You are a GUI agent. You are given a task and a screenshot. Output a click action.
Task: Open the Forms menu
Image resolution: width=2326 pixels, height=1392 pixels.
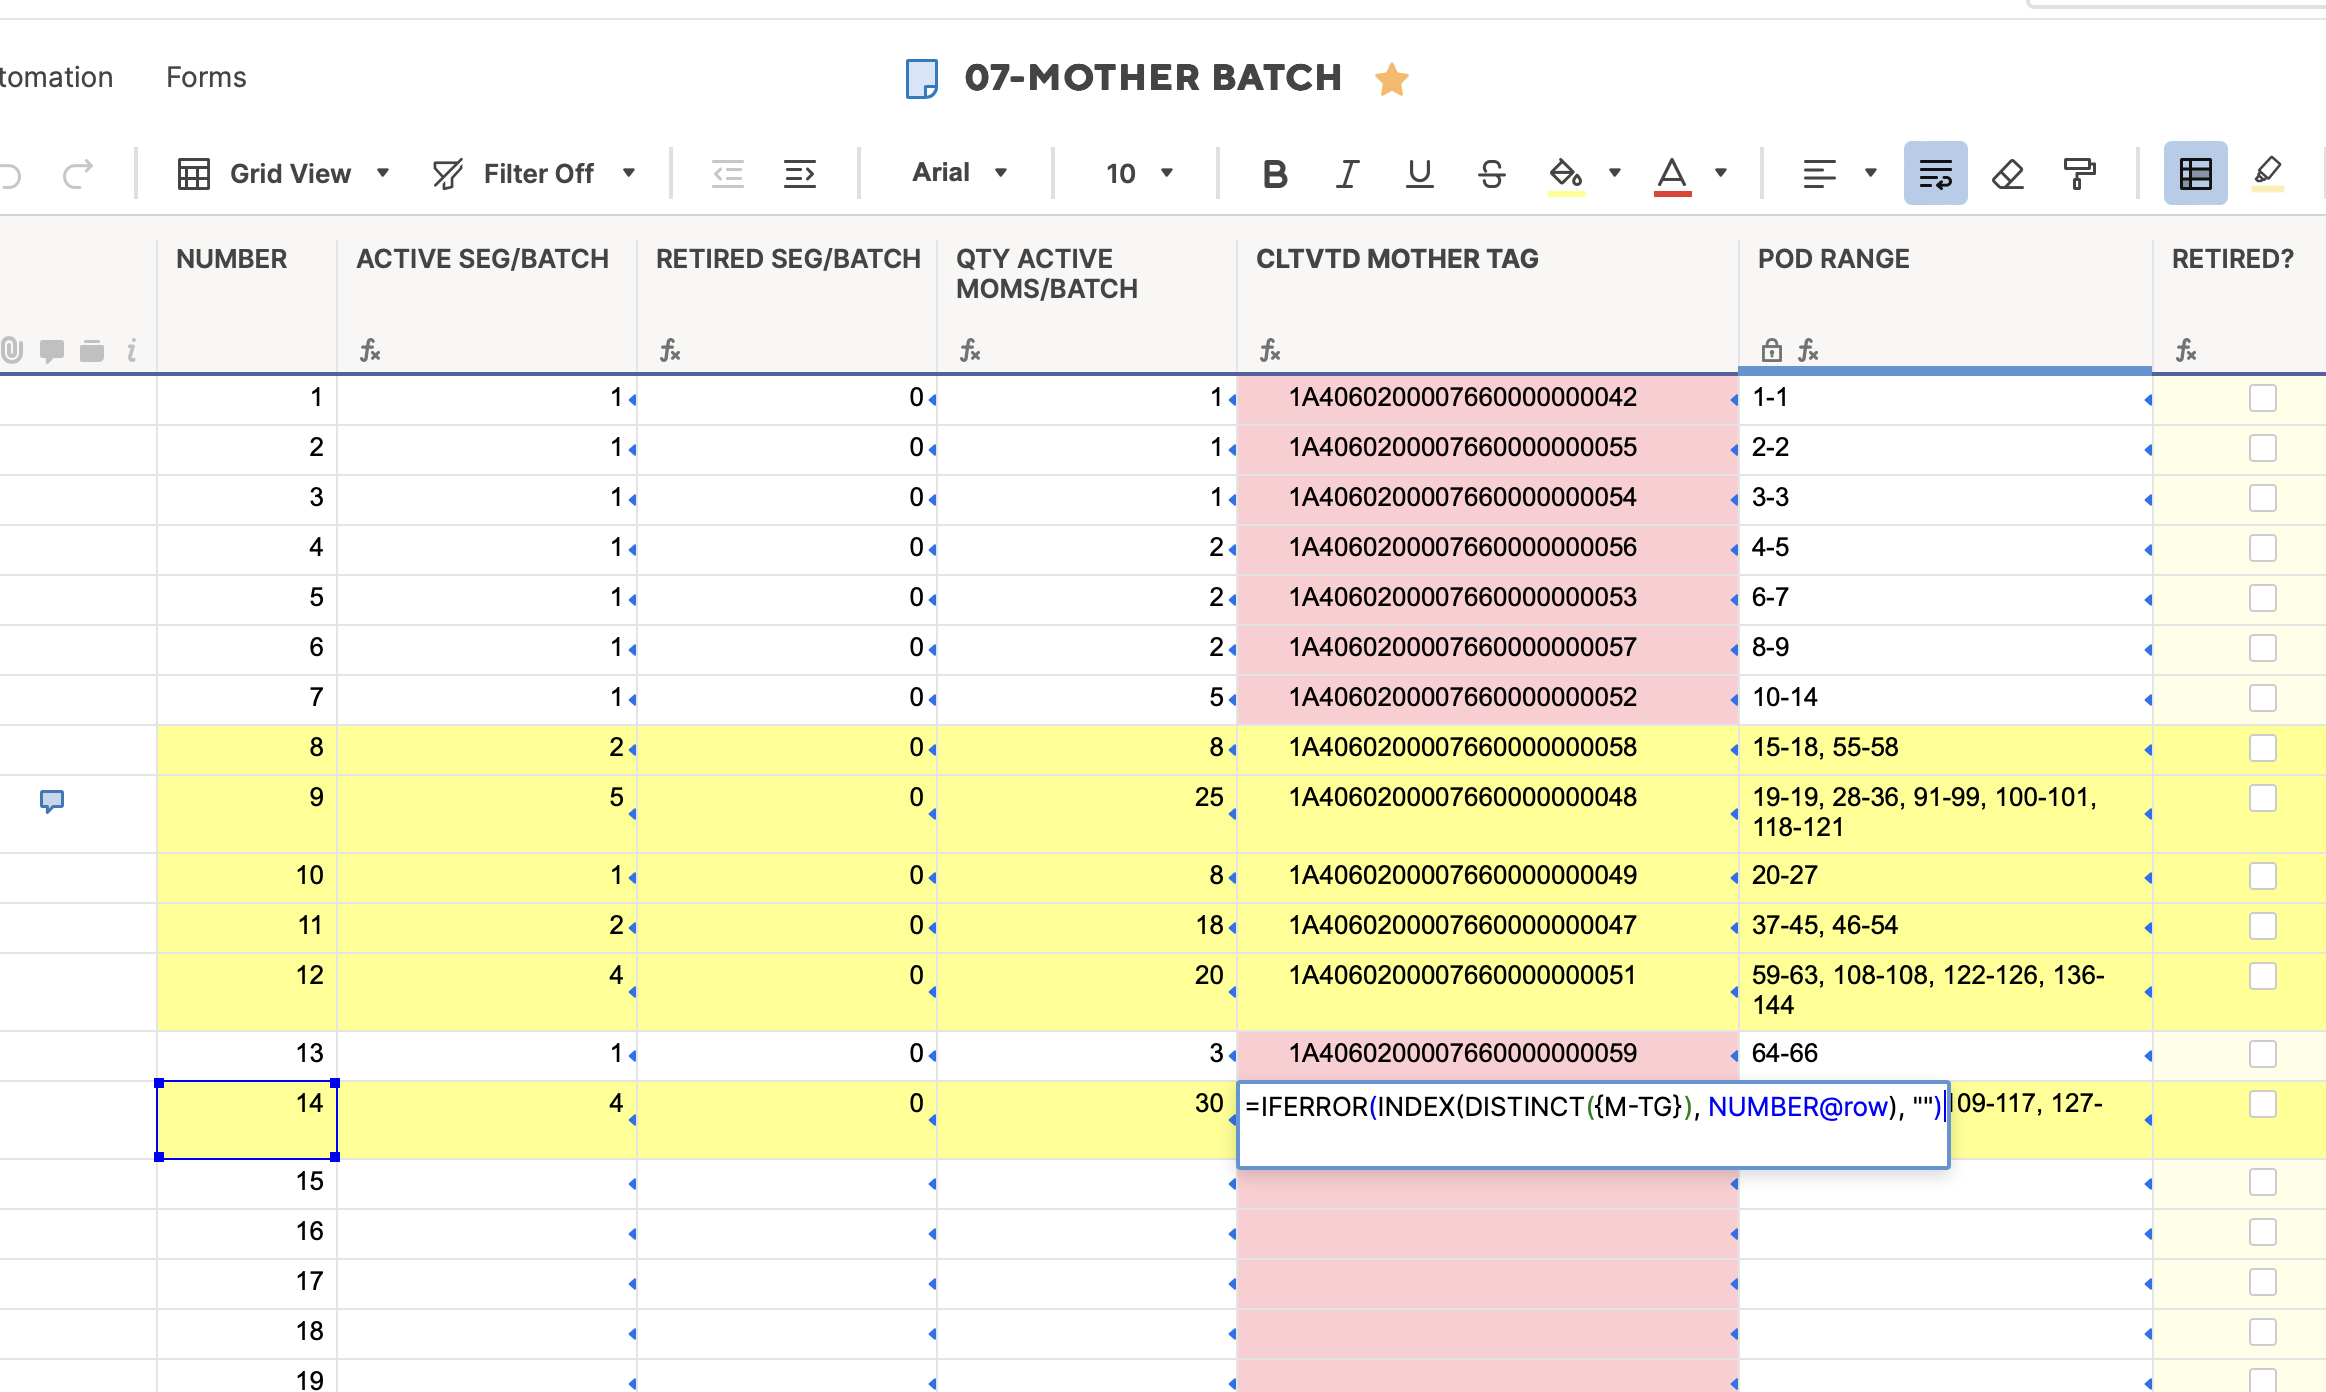point(206,77)
